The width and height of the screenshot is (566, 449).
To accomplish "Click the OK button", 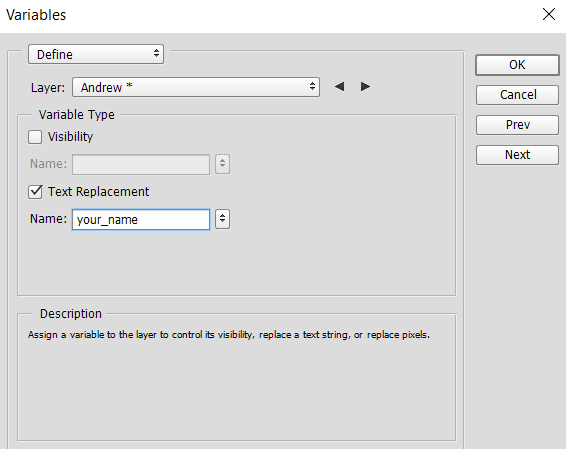I will [x=517, y=65].
